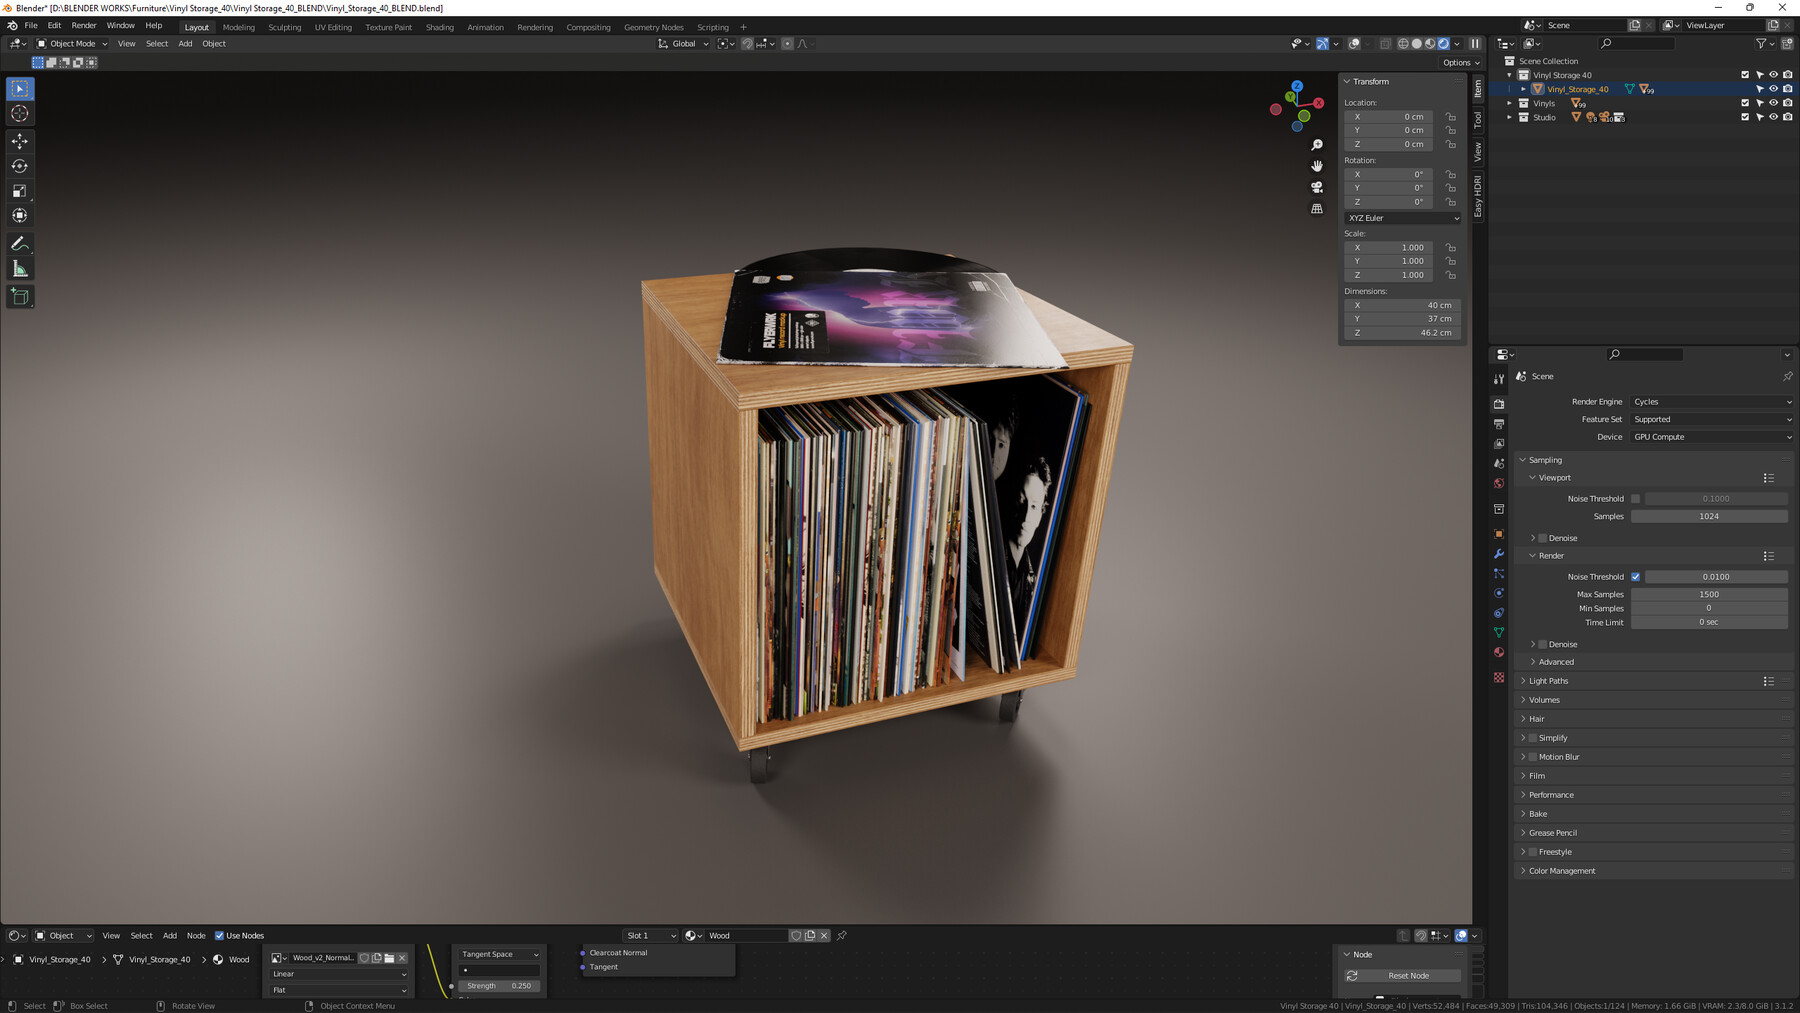Select the Move tool in the viewport toolbar
The width and height of the screenshot is (1800, 1013).
pyautogui.click(x=19, y=141)
